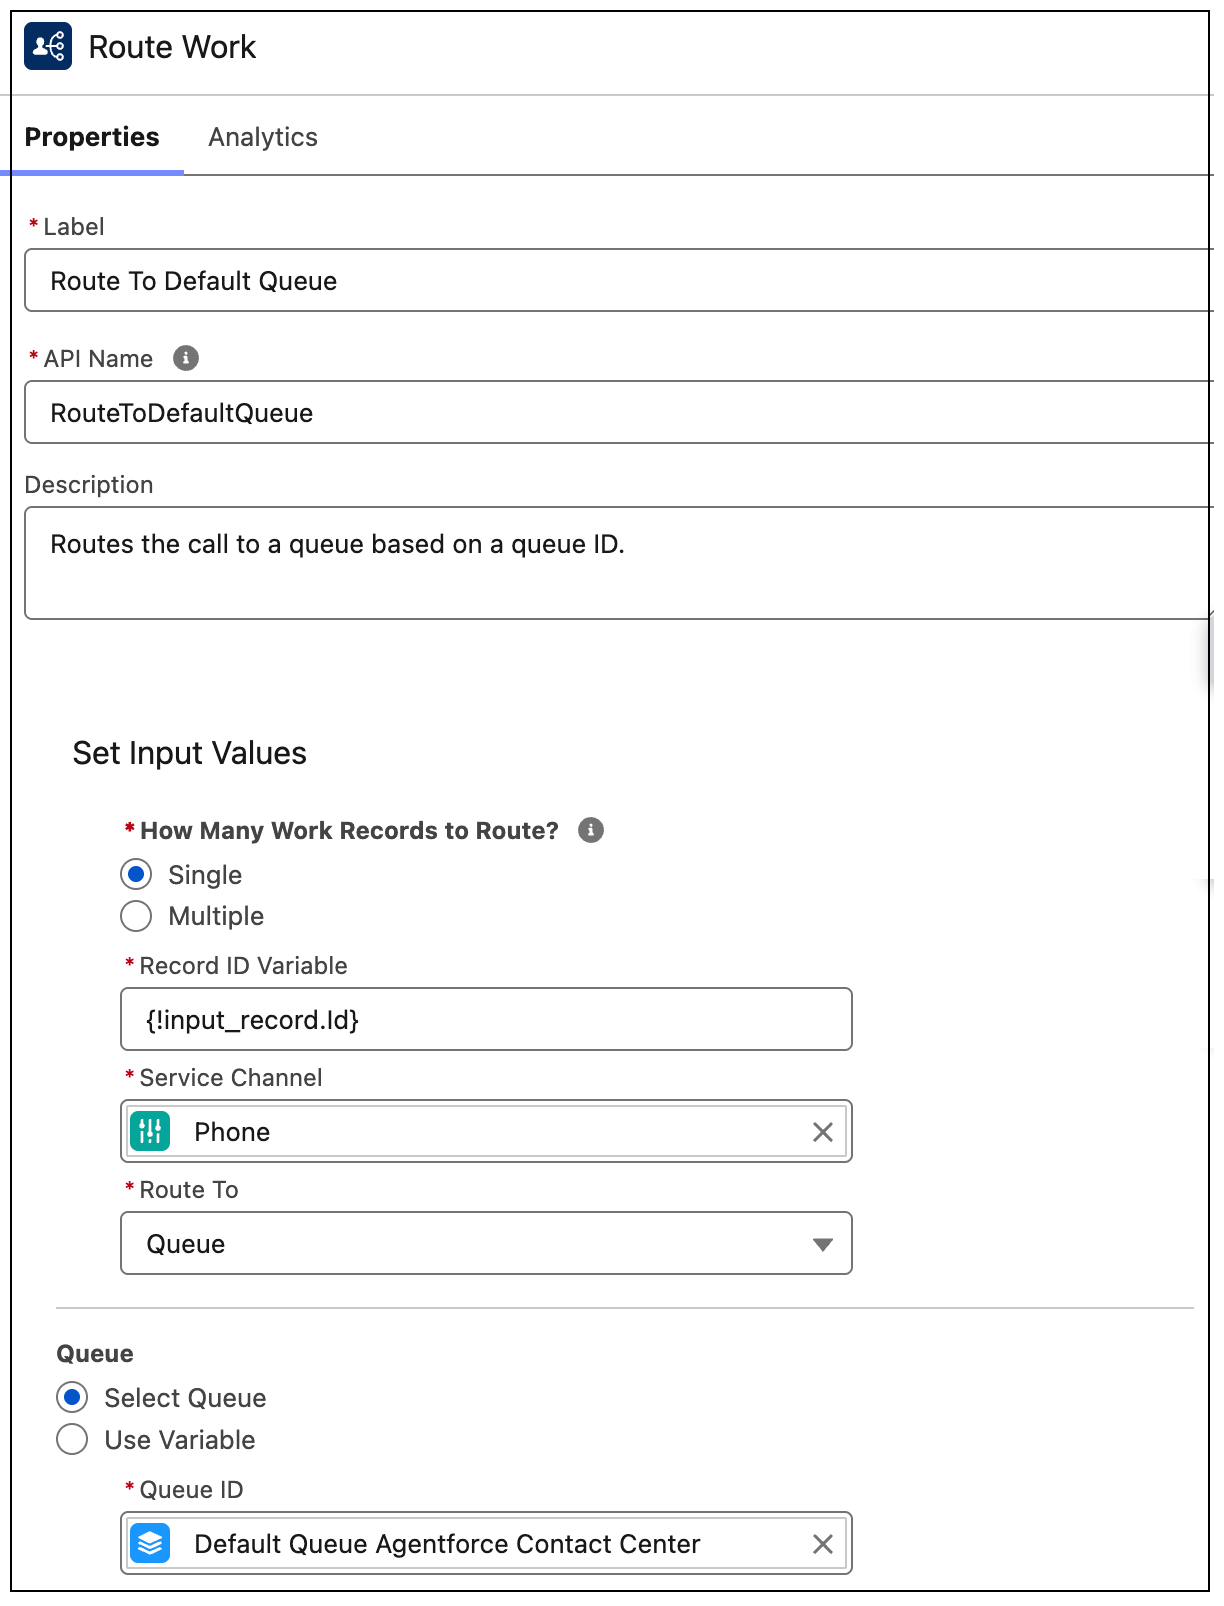This screenshot has width=1224, height=1606.
Task: Click the Default Queue layers icon
Action: pos(150,1543)
